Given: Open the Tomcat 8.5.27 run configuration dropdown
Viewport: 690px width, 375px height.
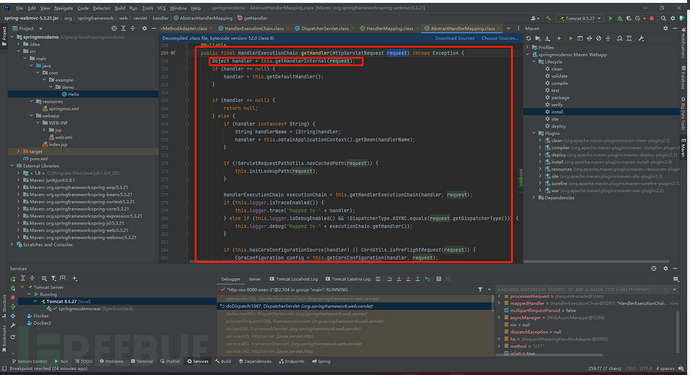Looking at the screenshot, I should [580, 18].
